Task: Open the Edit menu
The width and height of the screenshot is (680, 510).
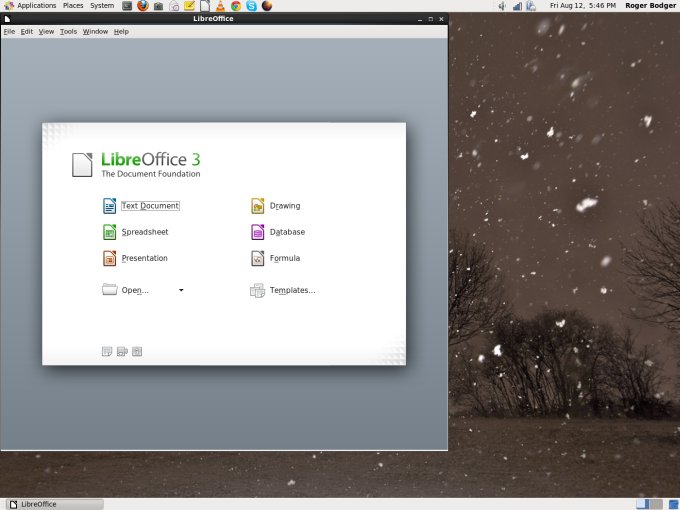Action: click(27, 32)
